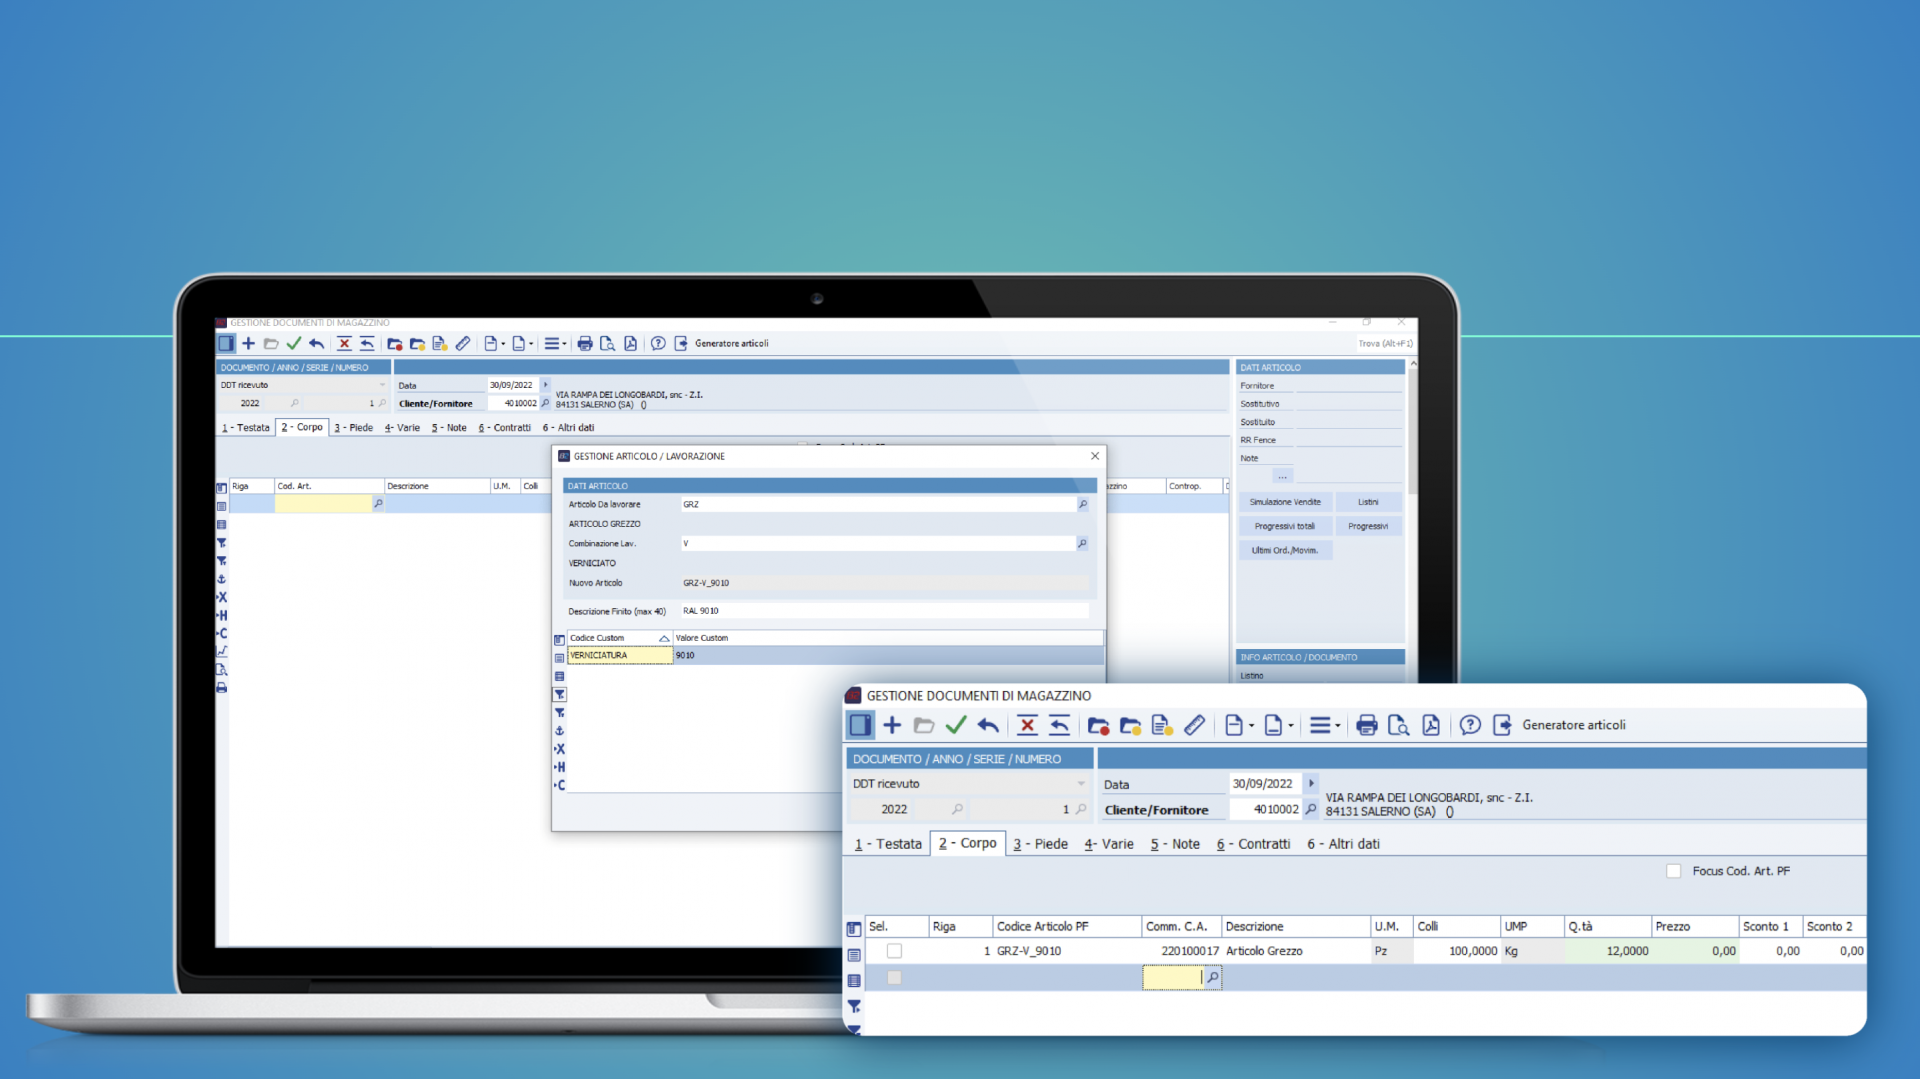Click the funnel icon in Gestione Articolo dialog sidebar
The height and width of the screenshot is (1079, 1920).
point(560,694)
